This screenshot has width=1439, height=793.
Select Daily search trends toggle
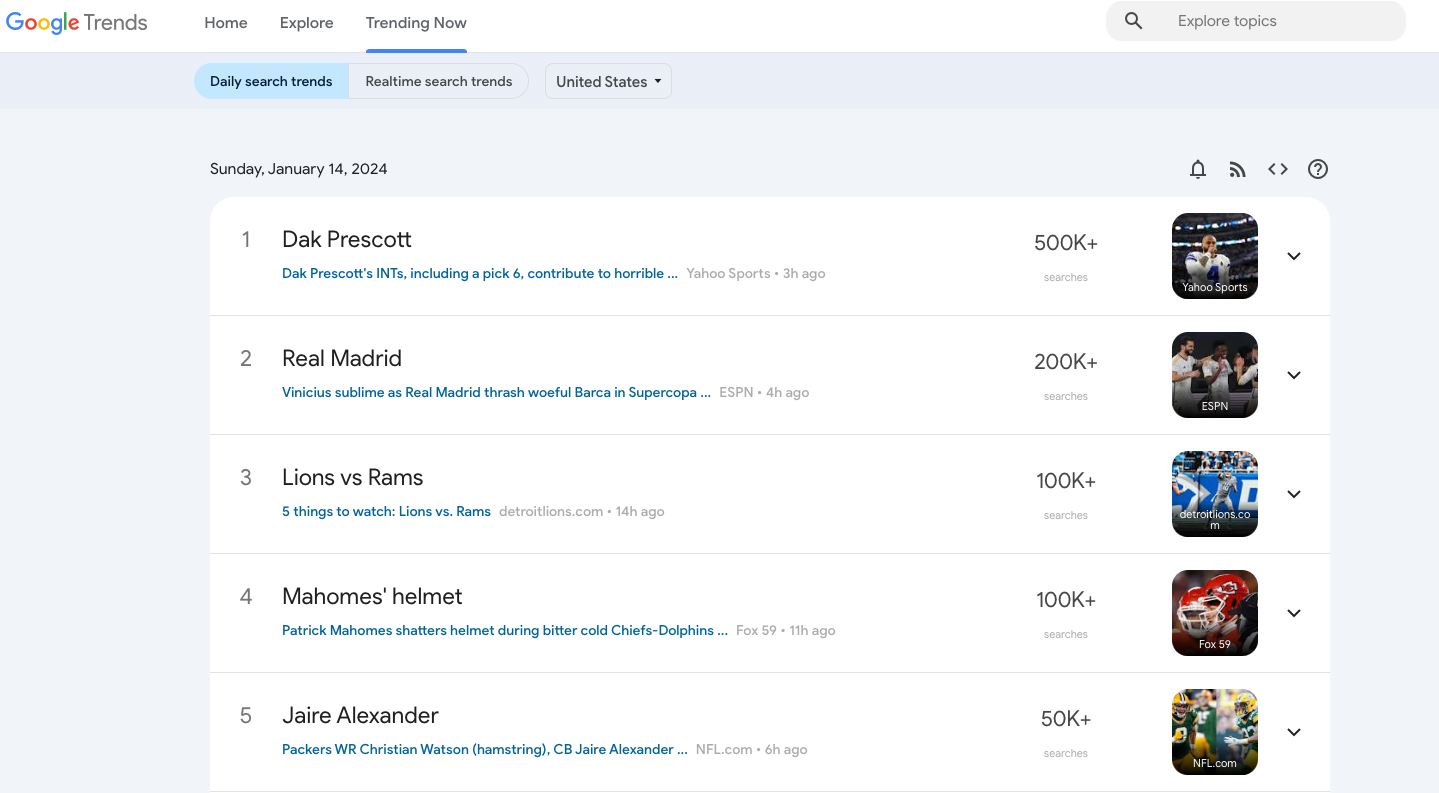coord(271,82)
